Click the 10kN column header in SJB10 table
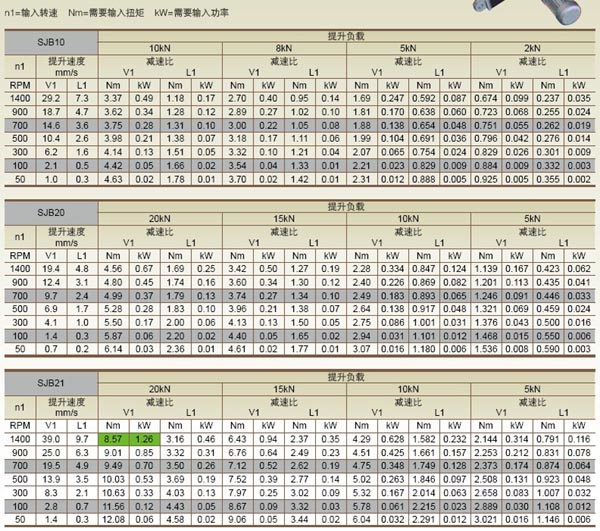Viewport: 600px width, 531px height. [160, 48]
